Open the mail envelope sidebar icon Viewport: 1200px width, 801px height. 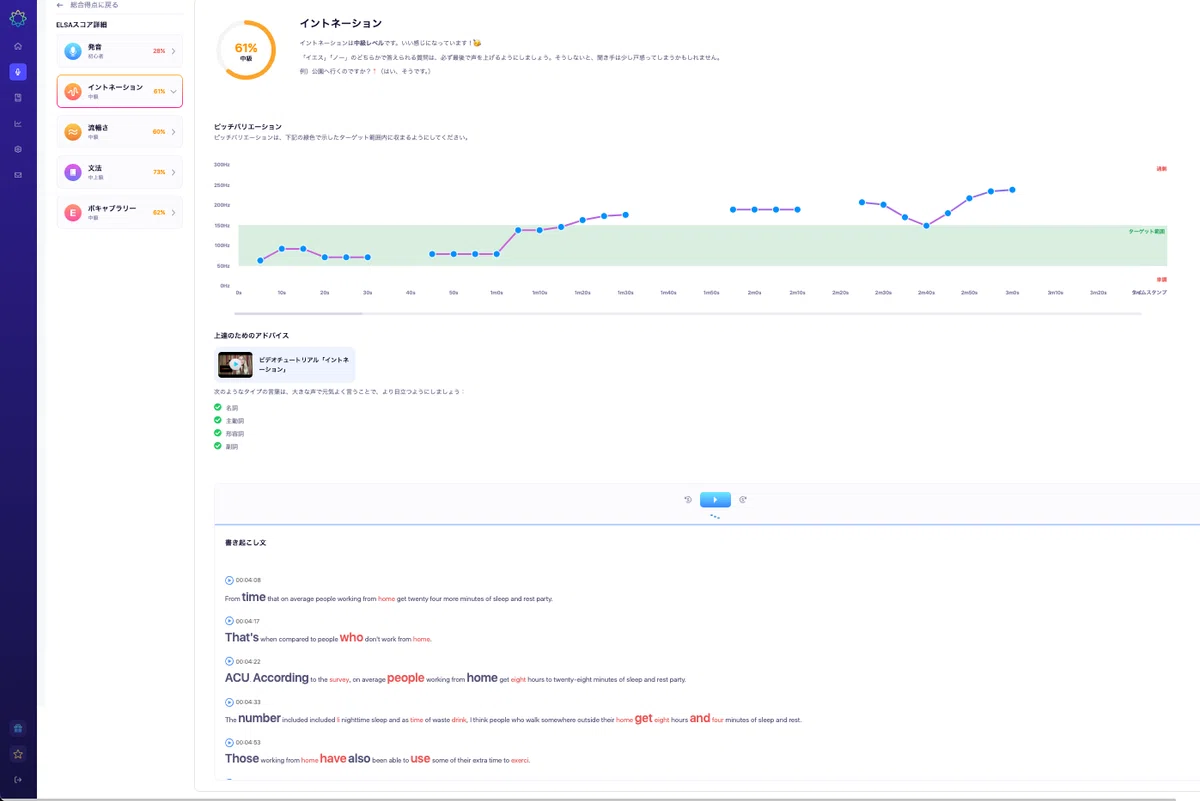click(x=18, y=175)
